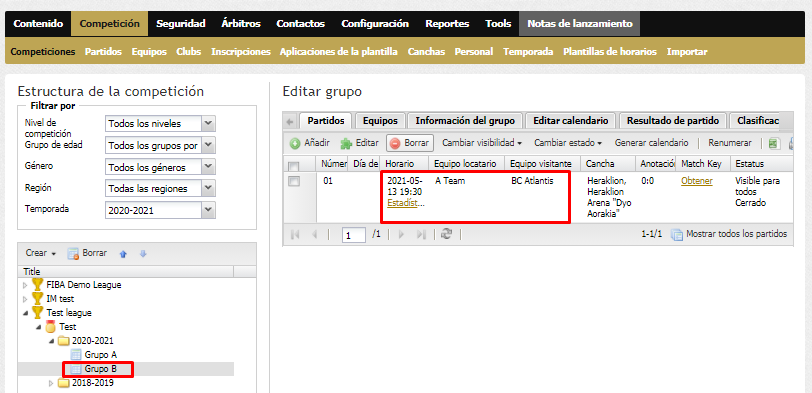Open Cambiar visibilidad dropdown
This screenshot has width=812, height=393.
point(482,142)
